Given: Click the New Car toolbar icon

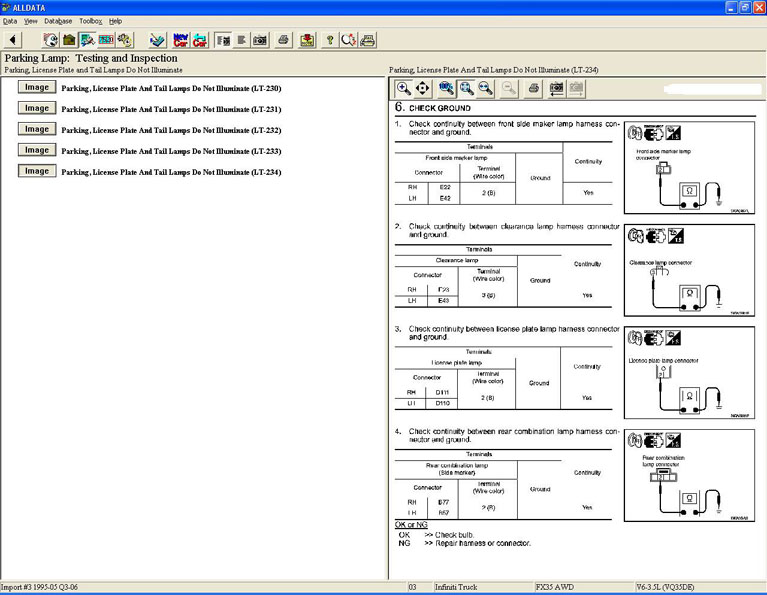Looking at the screenshot, I should (180, 40).
